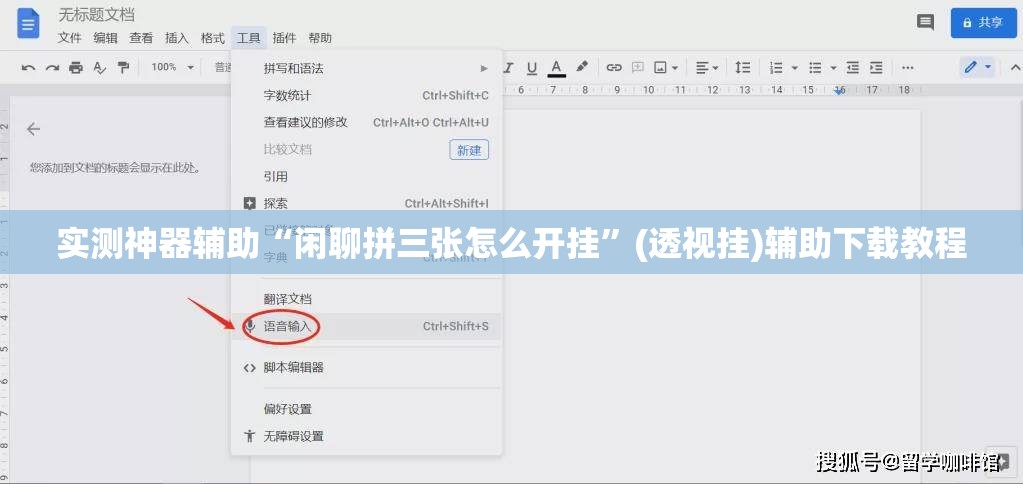This screenshot has height=484, width=1023.
Task: Open the 100% zoom dropdown
Action: click(173, 67)
